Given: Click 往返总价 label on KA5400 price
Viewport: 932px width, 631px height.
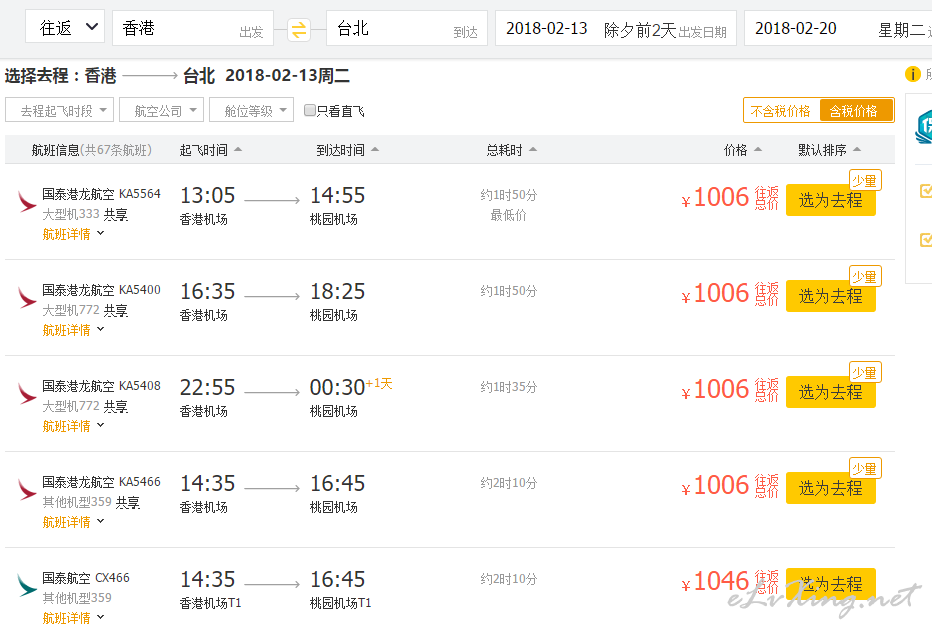Looking at the screenshot, I should pyautogui.click(x=766, y=294).
